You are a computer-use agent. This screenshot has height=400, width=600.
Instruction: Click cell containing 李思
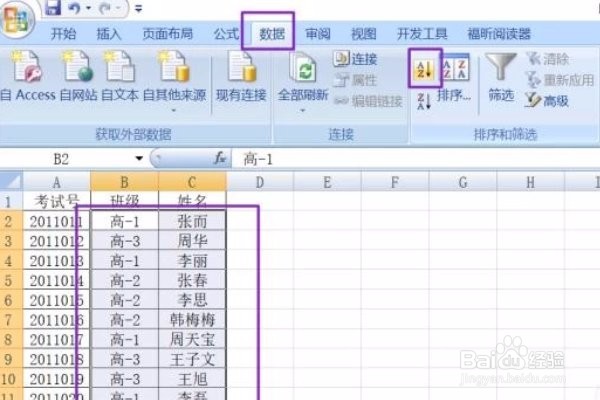coord(192,300)
